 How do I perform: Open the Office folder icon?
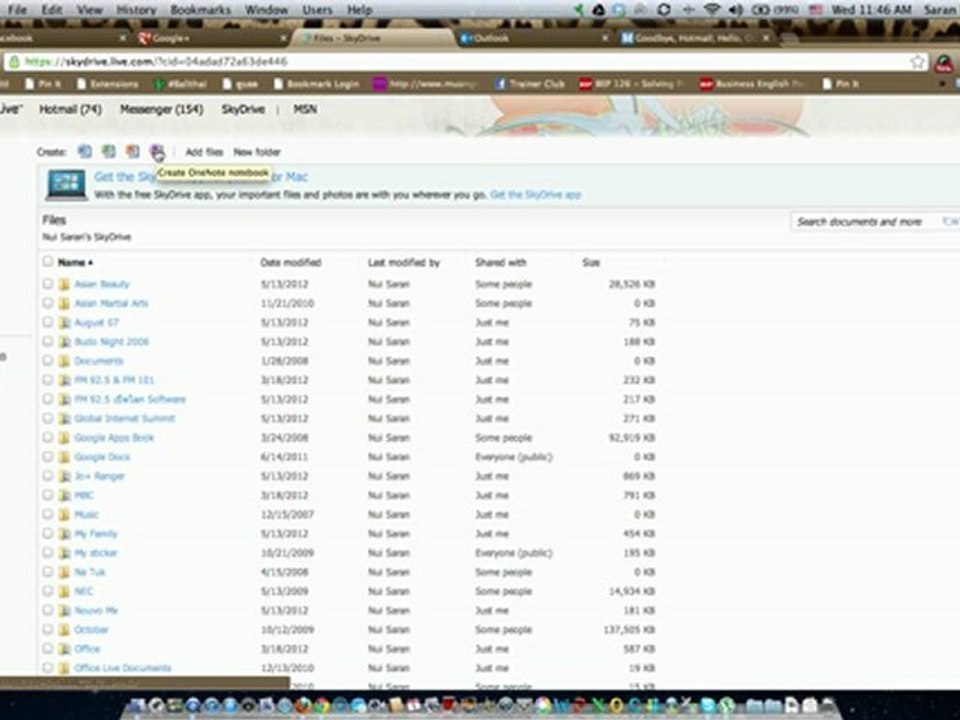point(64,649)
